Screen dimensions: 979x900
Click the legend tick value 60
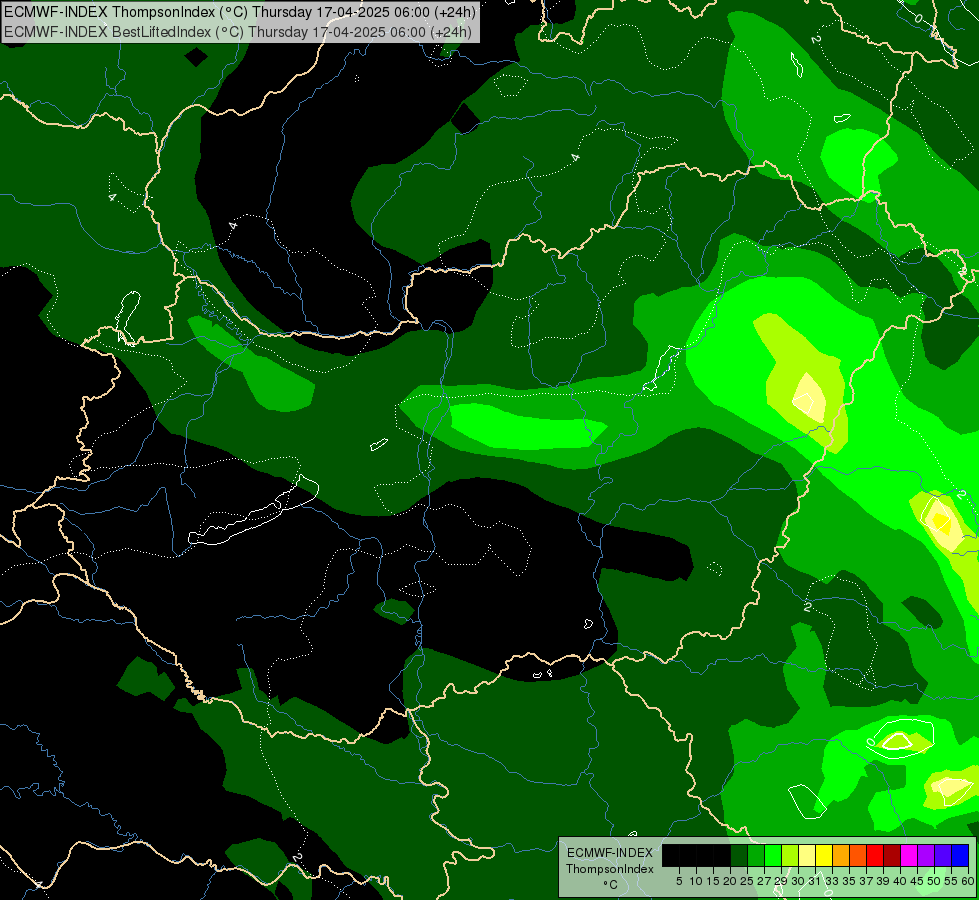(968, 881)
